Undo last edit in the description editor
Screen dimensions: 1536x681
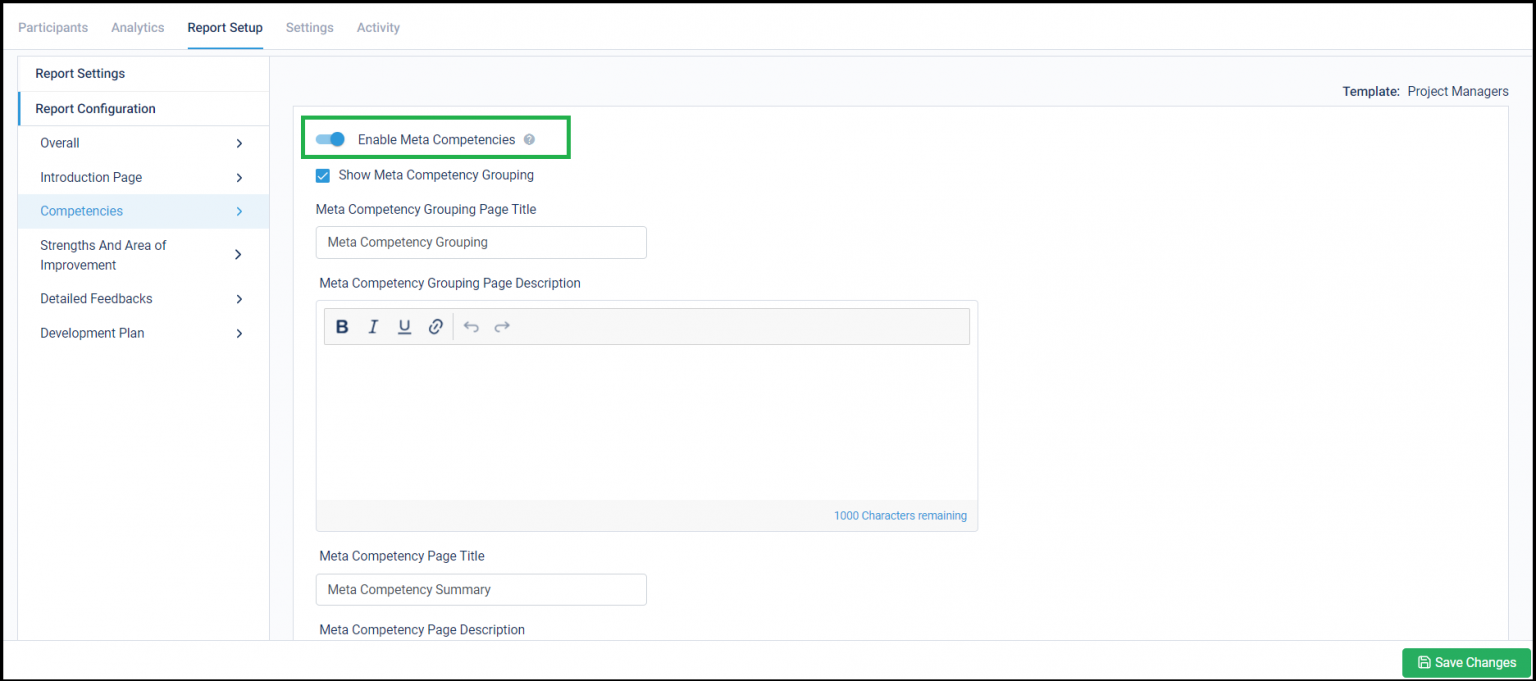coord(470,326)
